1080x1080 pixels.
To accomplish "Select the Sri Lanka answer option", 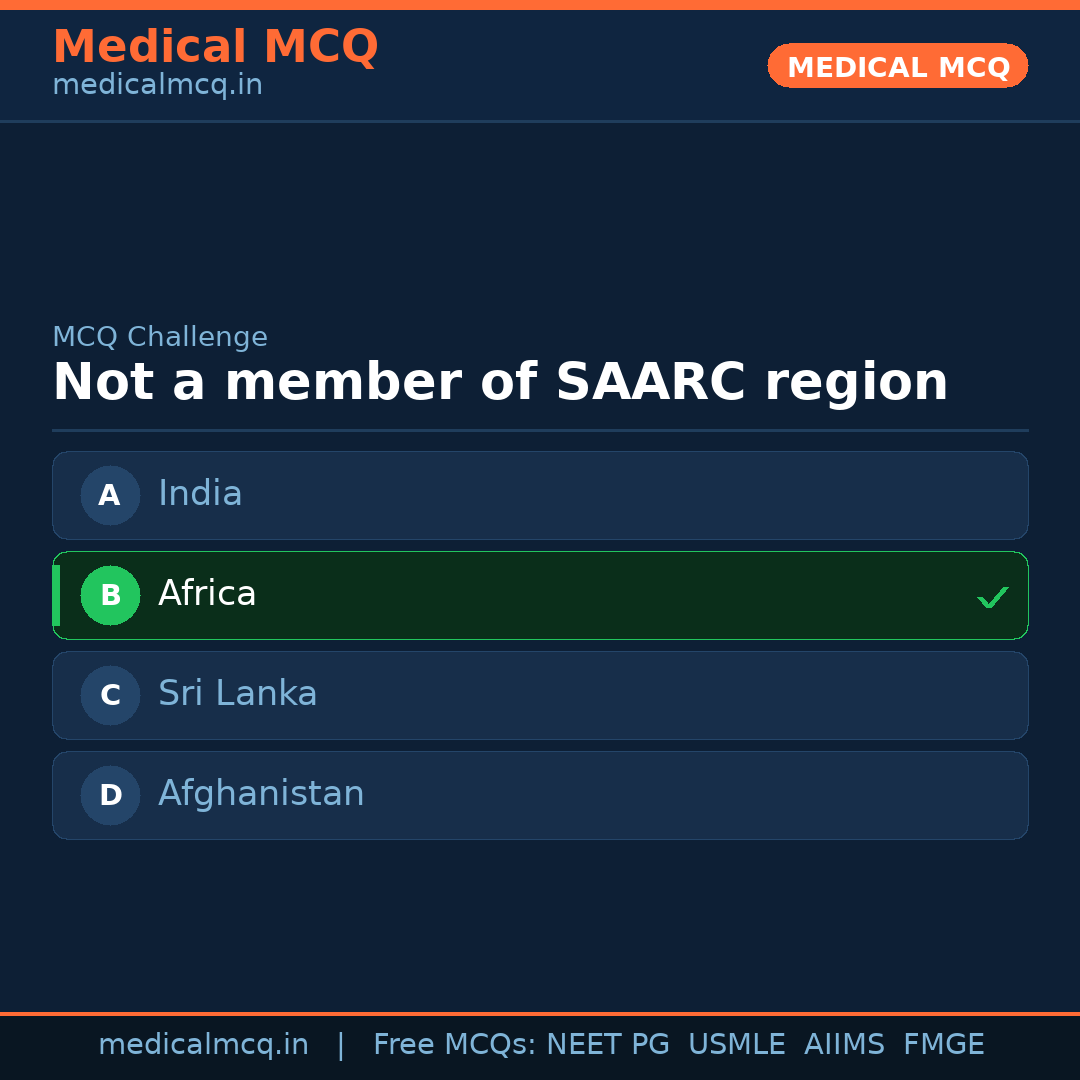I will tap(540, 695).
